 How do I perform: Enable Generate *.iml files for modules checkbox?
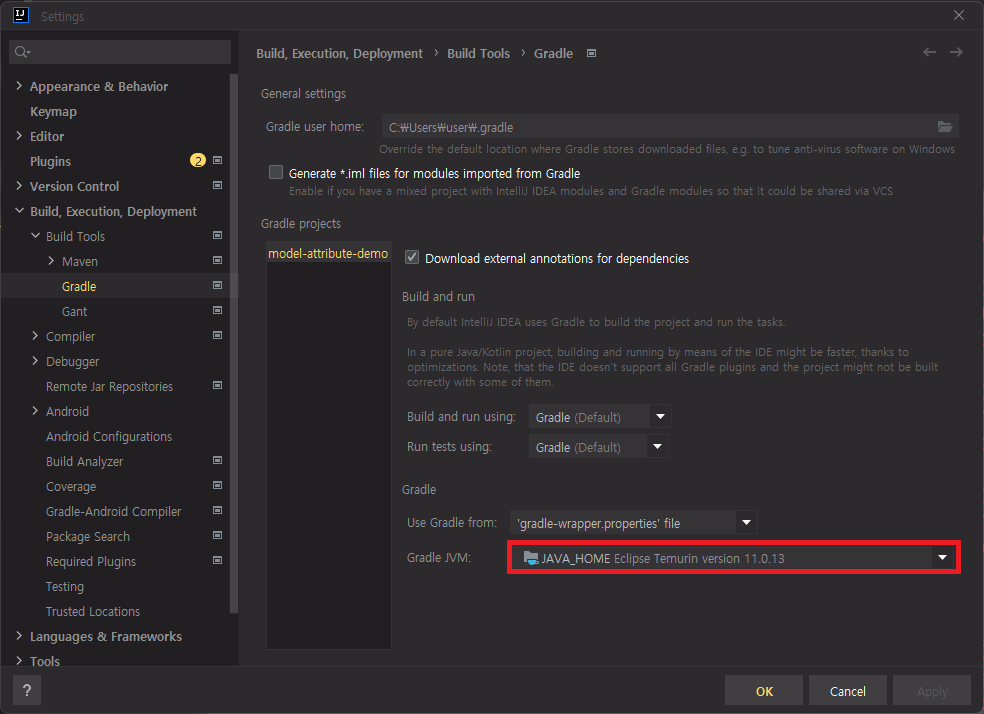(275, 173)
